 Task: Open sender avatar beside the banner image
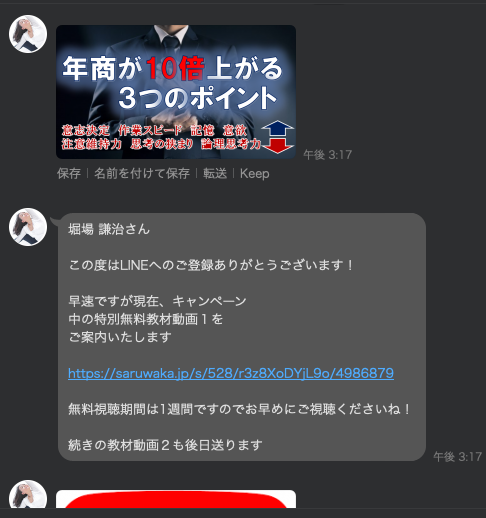(28, 34)
